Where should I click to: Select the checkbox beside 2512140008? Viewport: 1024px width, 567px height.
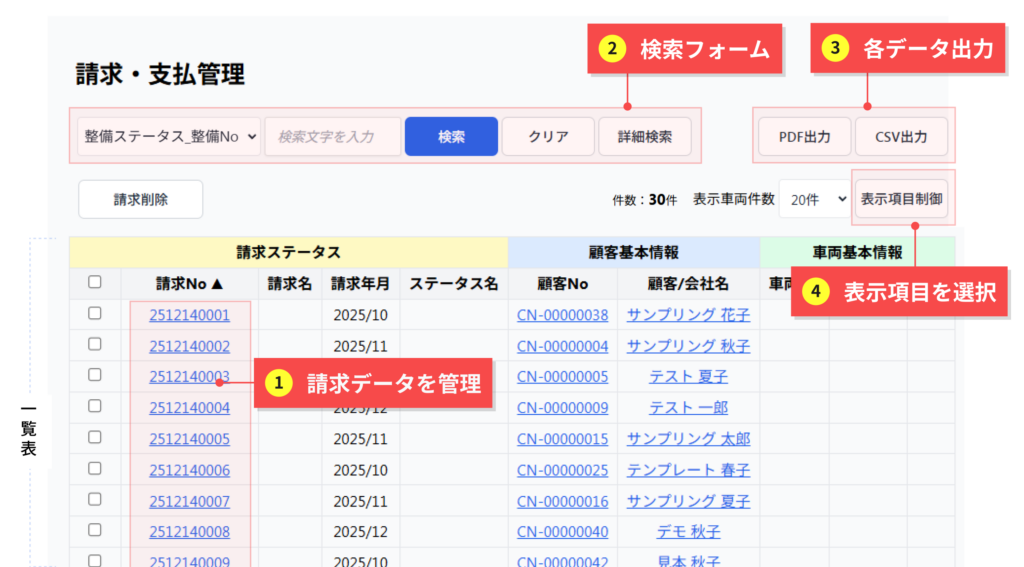[95, 531]
